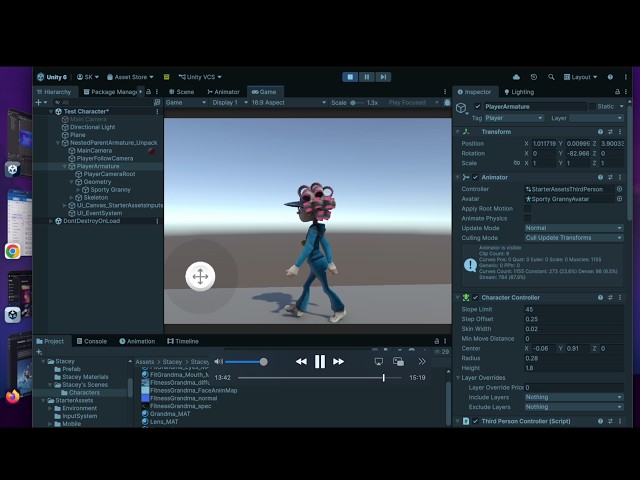Click the Hierarchy search field

103,102
